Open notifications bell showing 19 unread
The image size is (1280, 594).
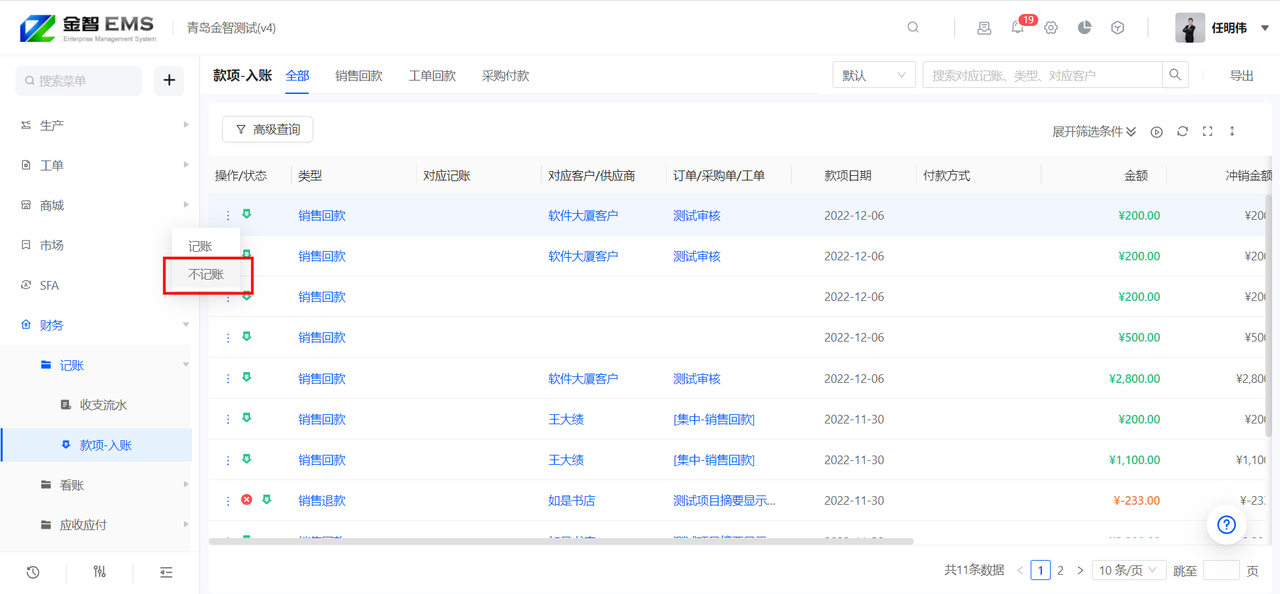point(1018,28)
